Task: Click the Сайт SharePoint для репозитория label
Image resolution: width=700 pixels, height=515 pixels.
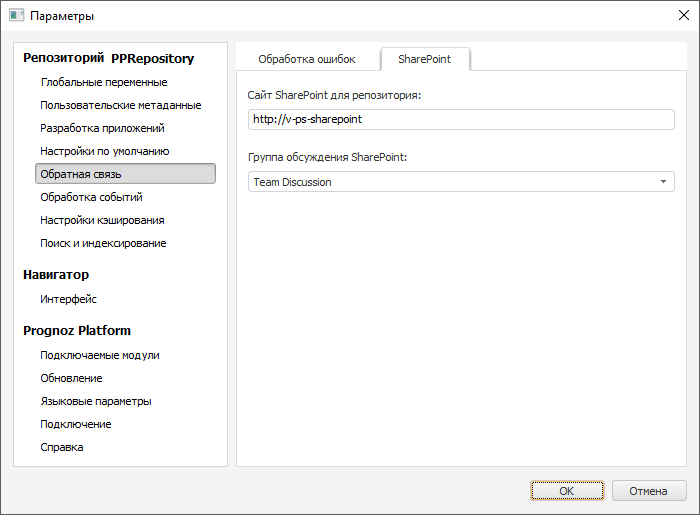Action: 334,95
